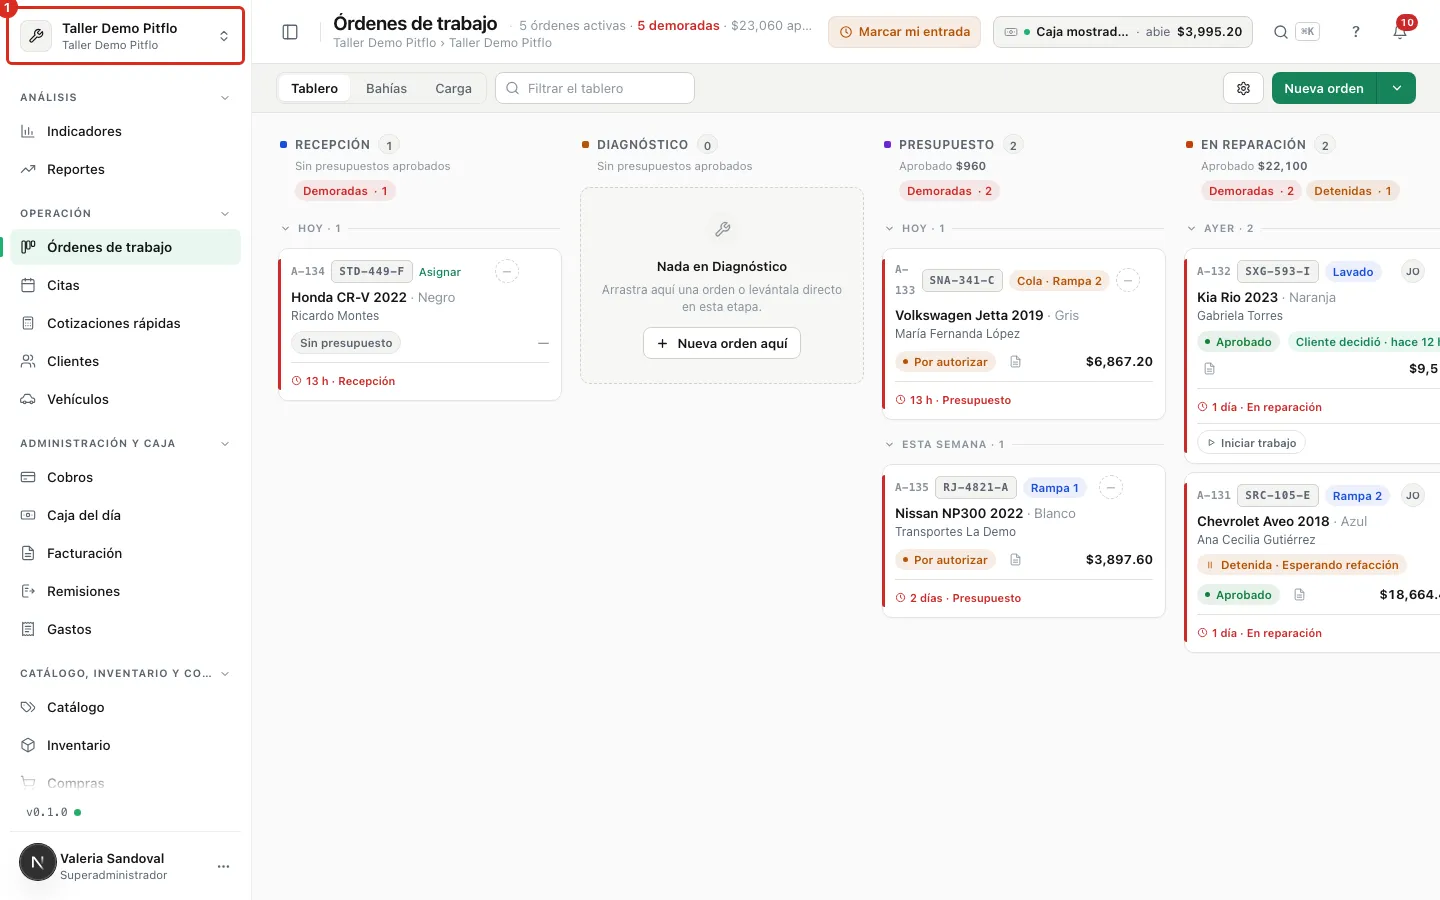Click Valeria Sandoval profile avatar
The width and height of the screenshot is (1440, 900).
click(38, 862)
